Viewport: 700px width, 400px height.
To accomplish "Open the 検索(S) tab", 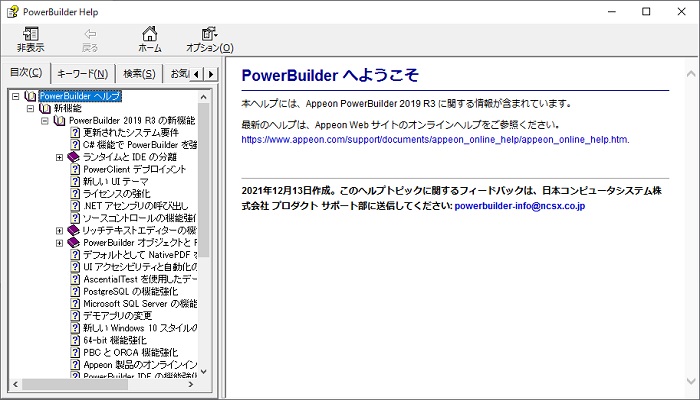I will tap(139, 74).
